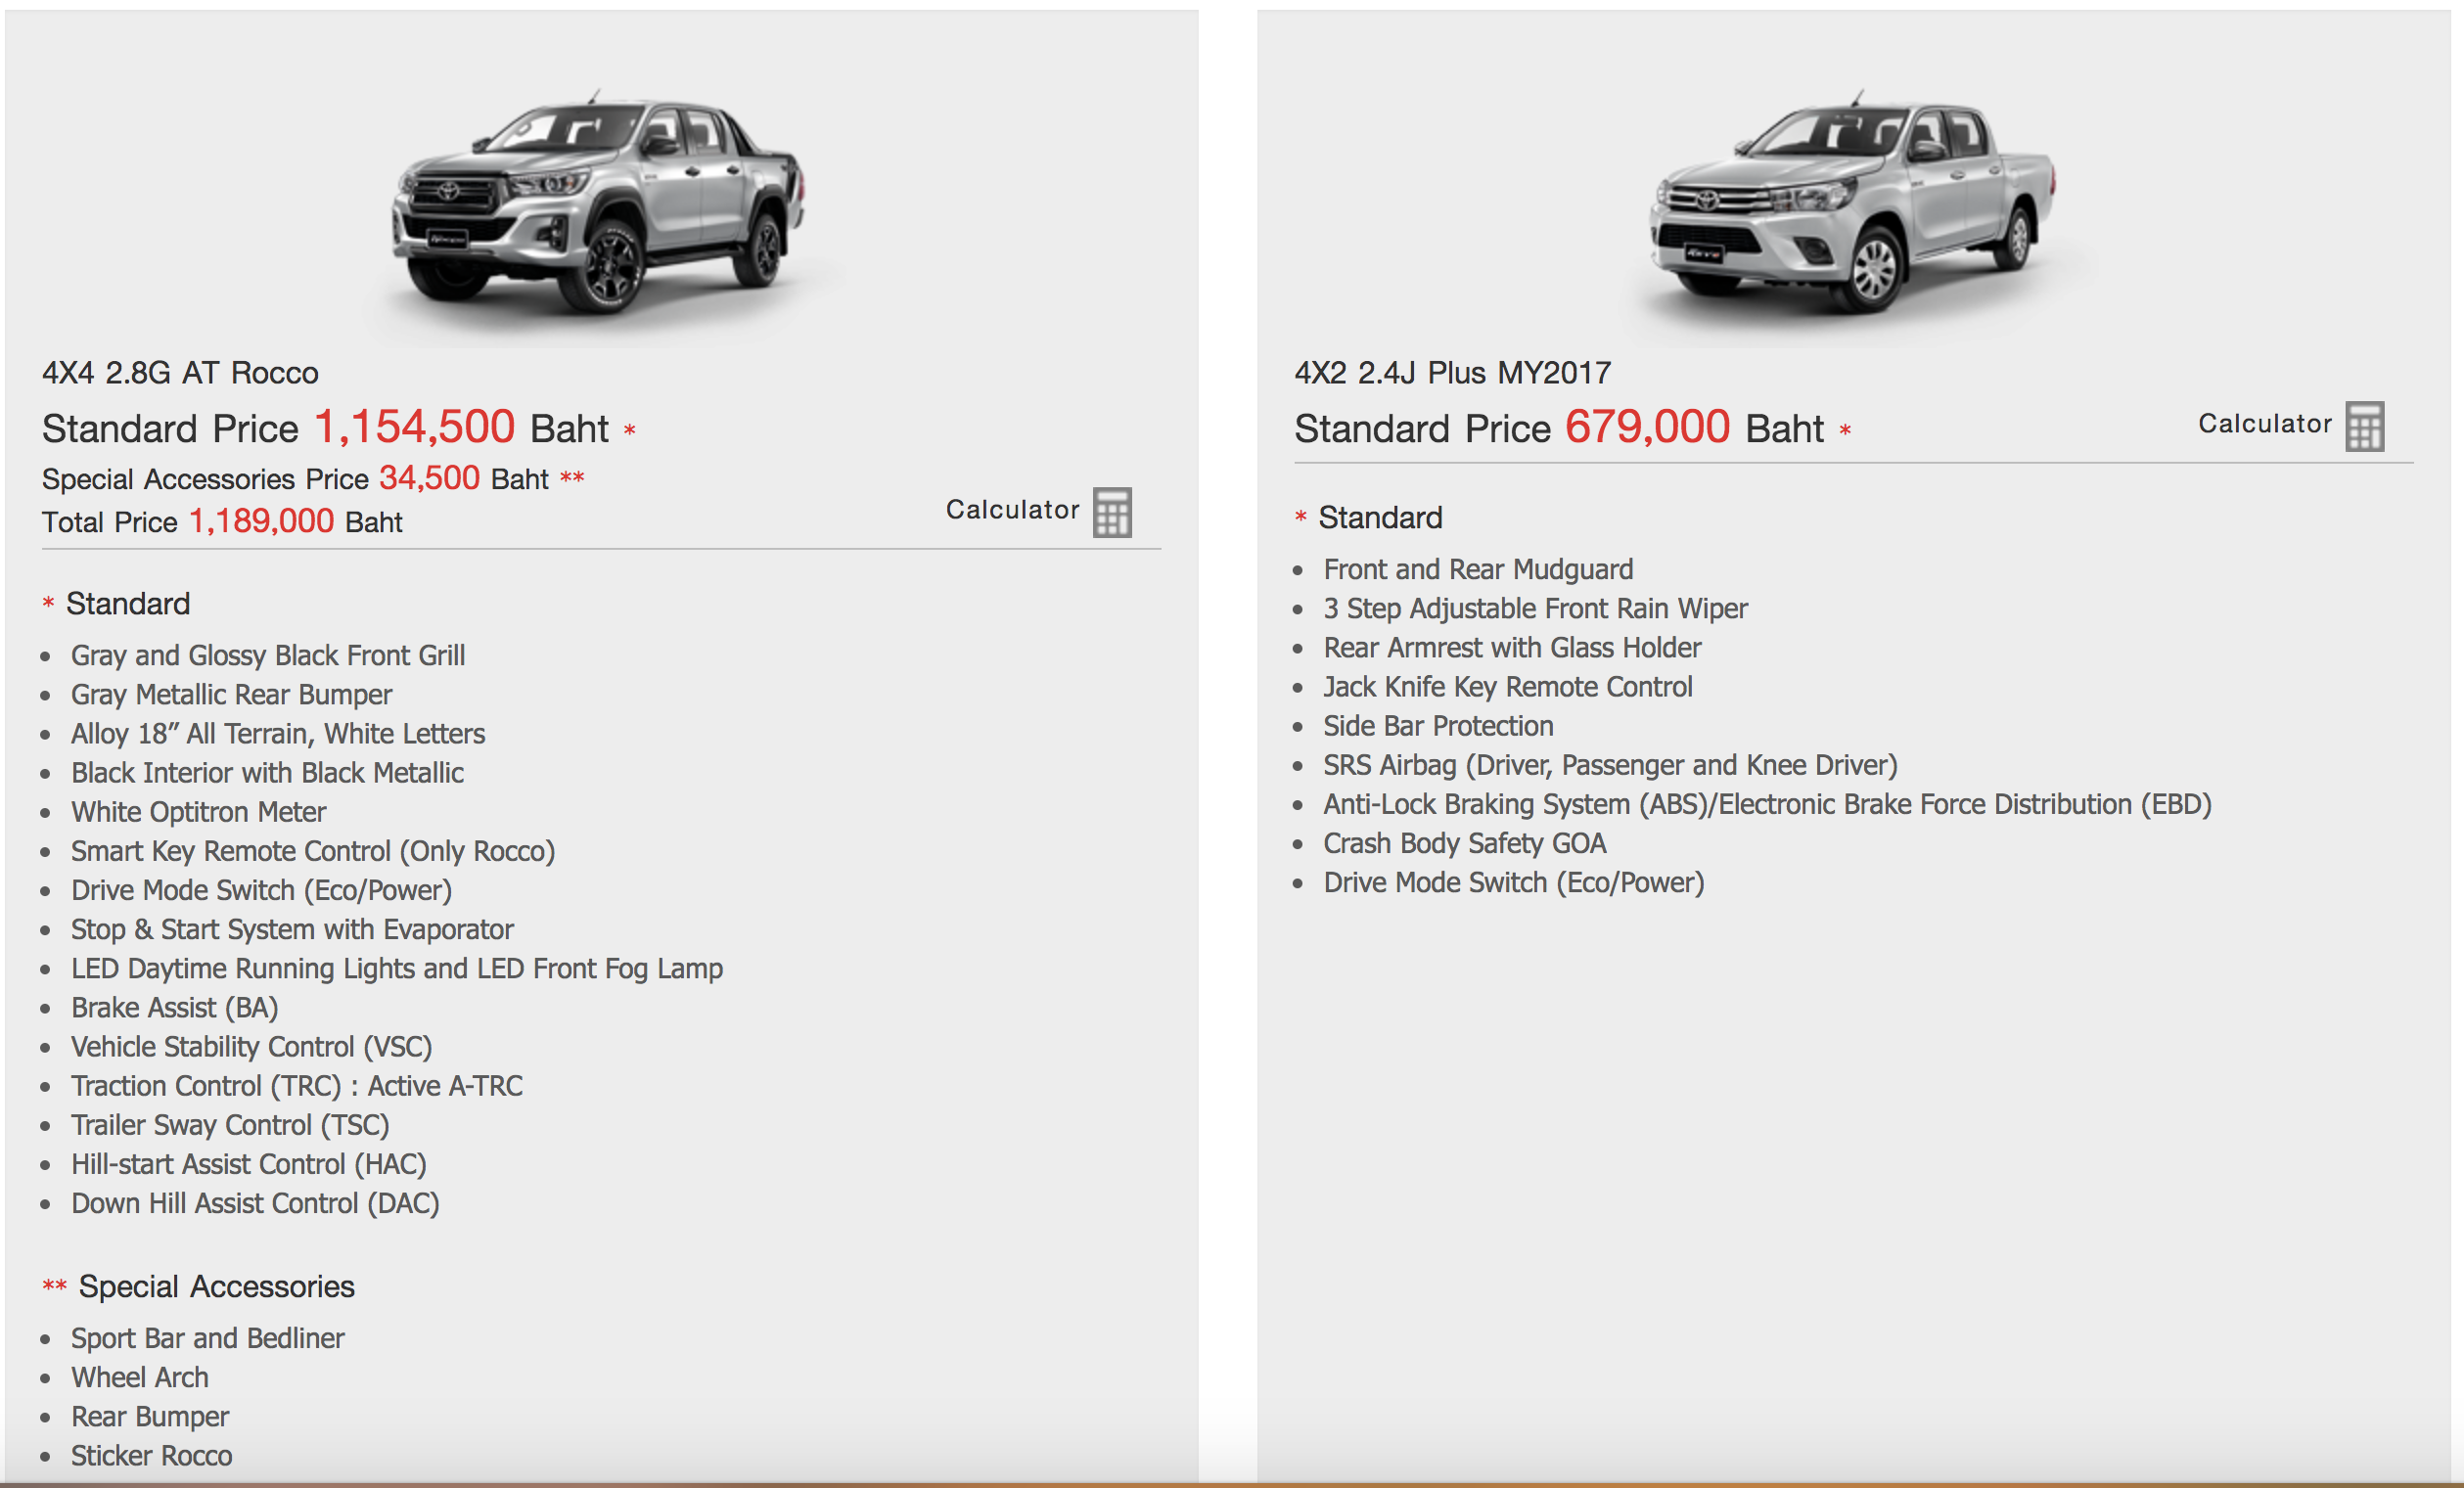2464x1488 pixels.
Task: Click 'Jack Knife Key Remote Control'
Action: [x=1508, y=686]
